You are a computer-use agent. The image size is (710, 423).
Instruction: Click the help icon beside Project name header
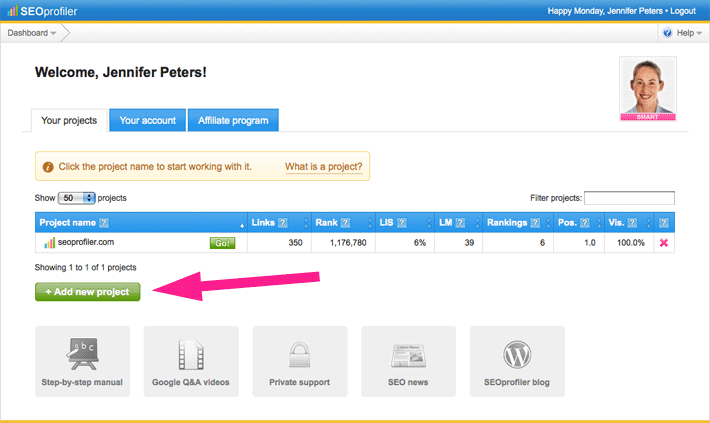[x=104, y=222]
